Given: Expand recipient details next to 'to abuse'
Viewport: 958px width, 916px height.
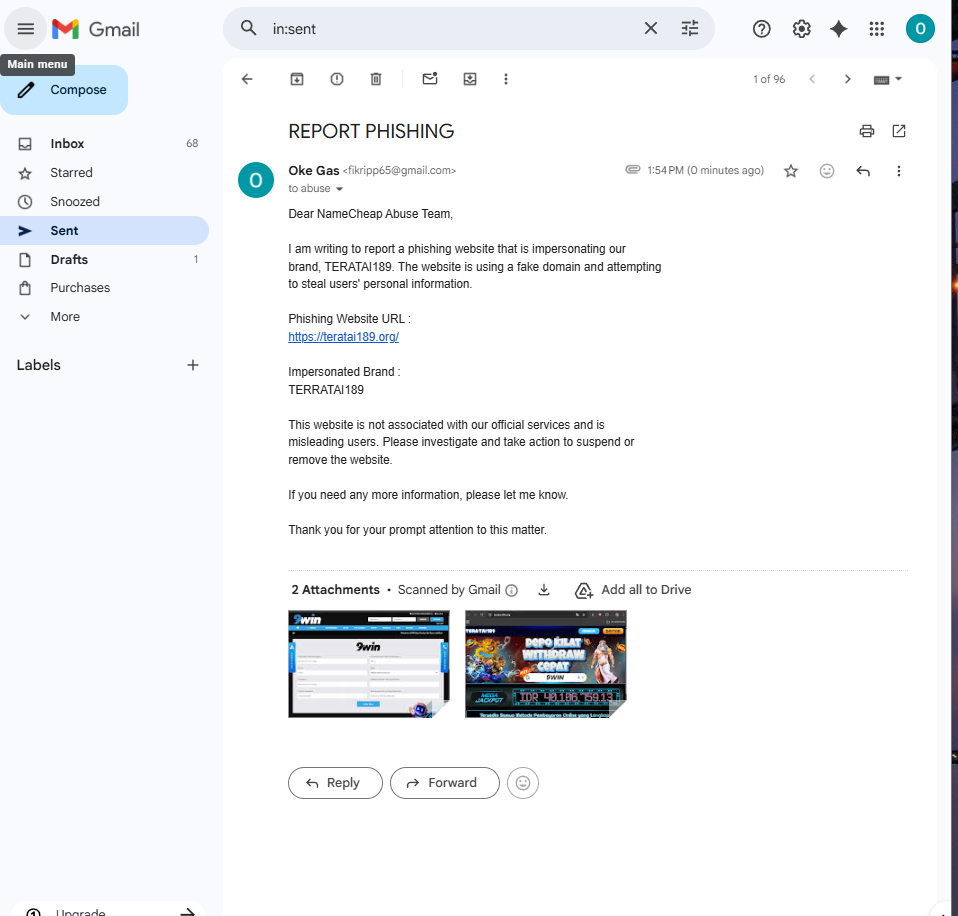Looking at the screenshot, I should pyautogui.click(x=340, y=189).
